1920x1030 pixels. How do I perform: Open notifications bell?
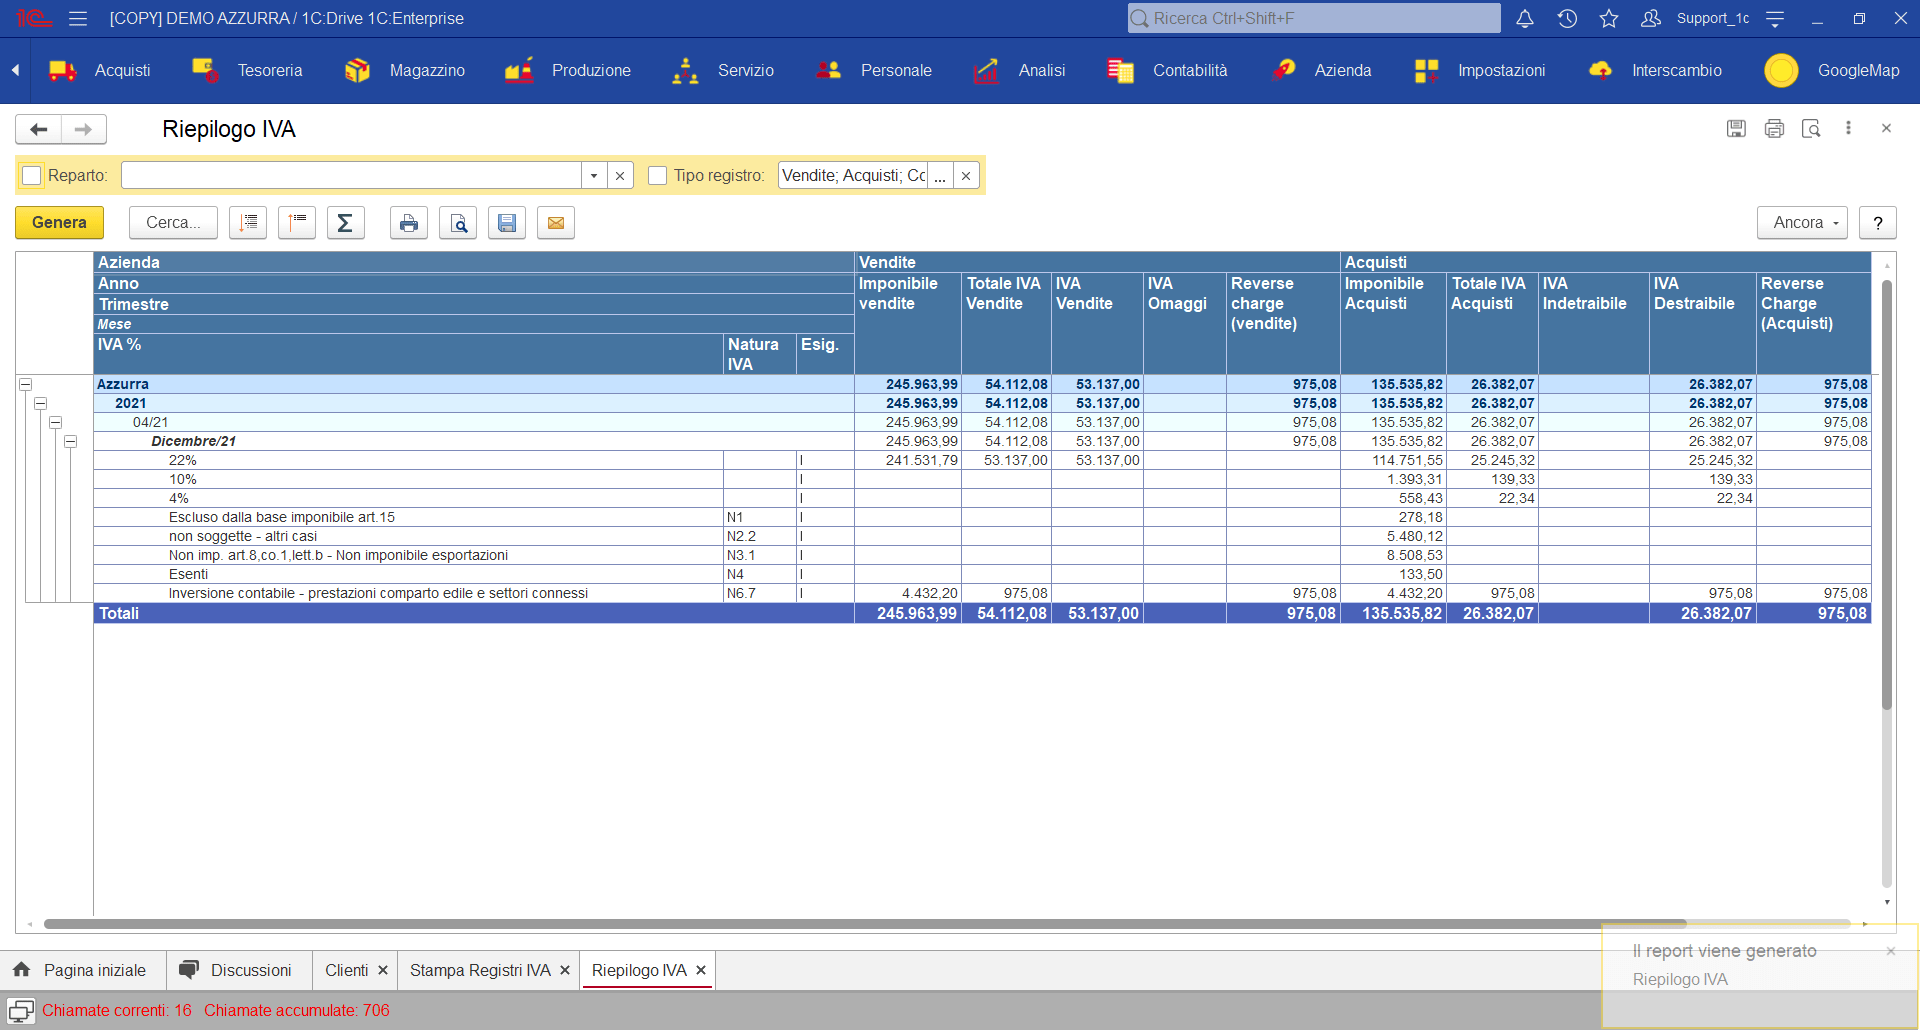(1524, 18)
